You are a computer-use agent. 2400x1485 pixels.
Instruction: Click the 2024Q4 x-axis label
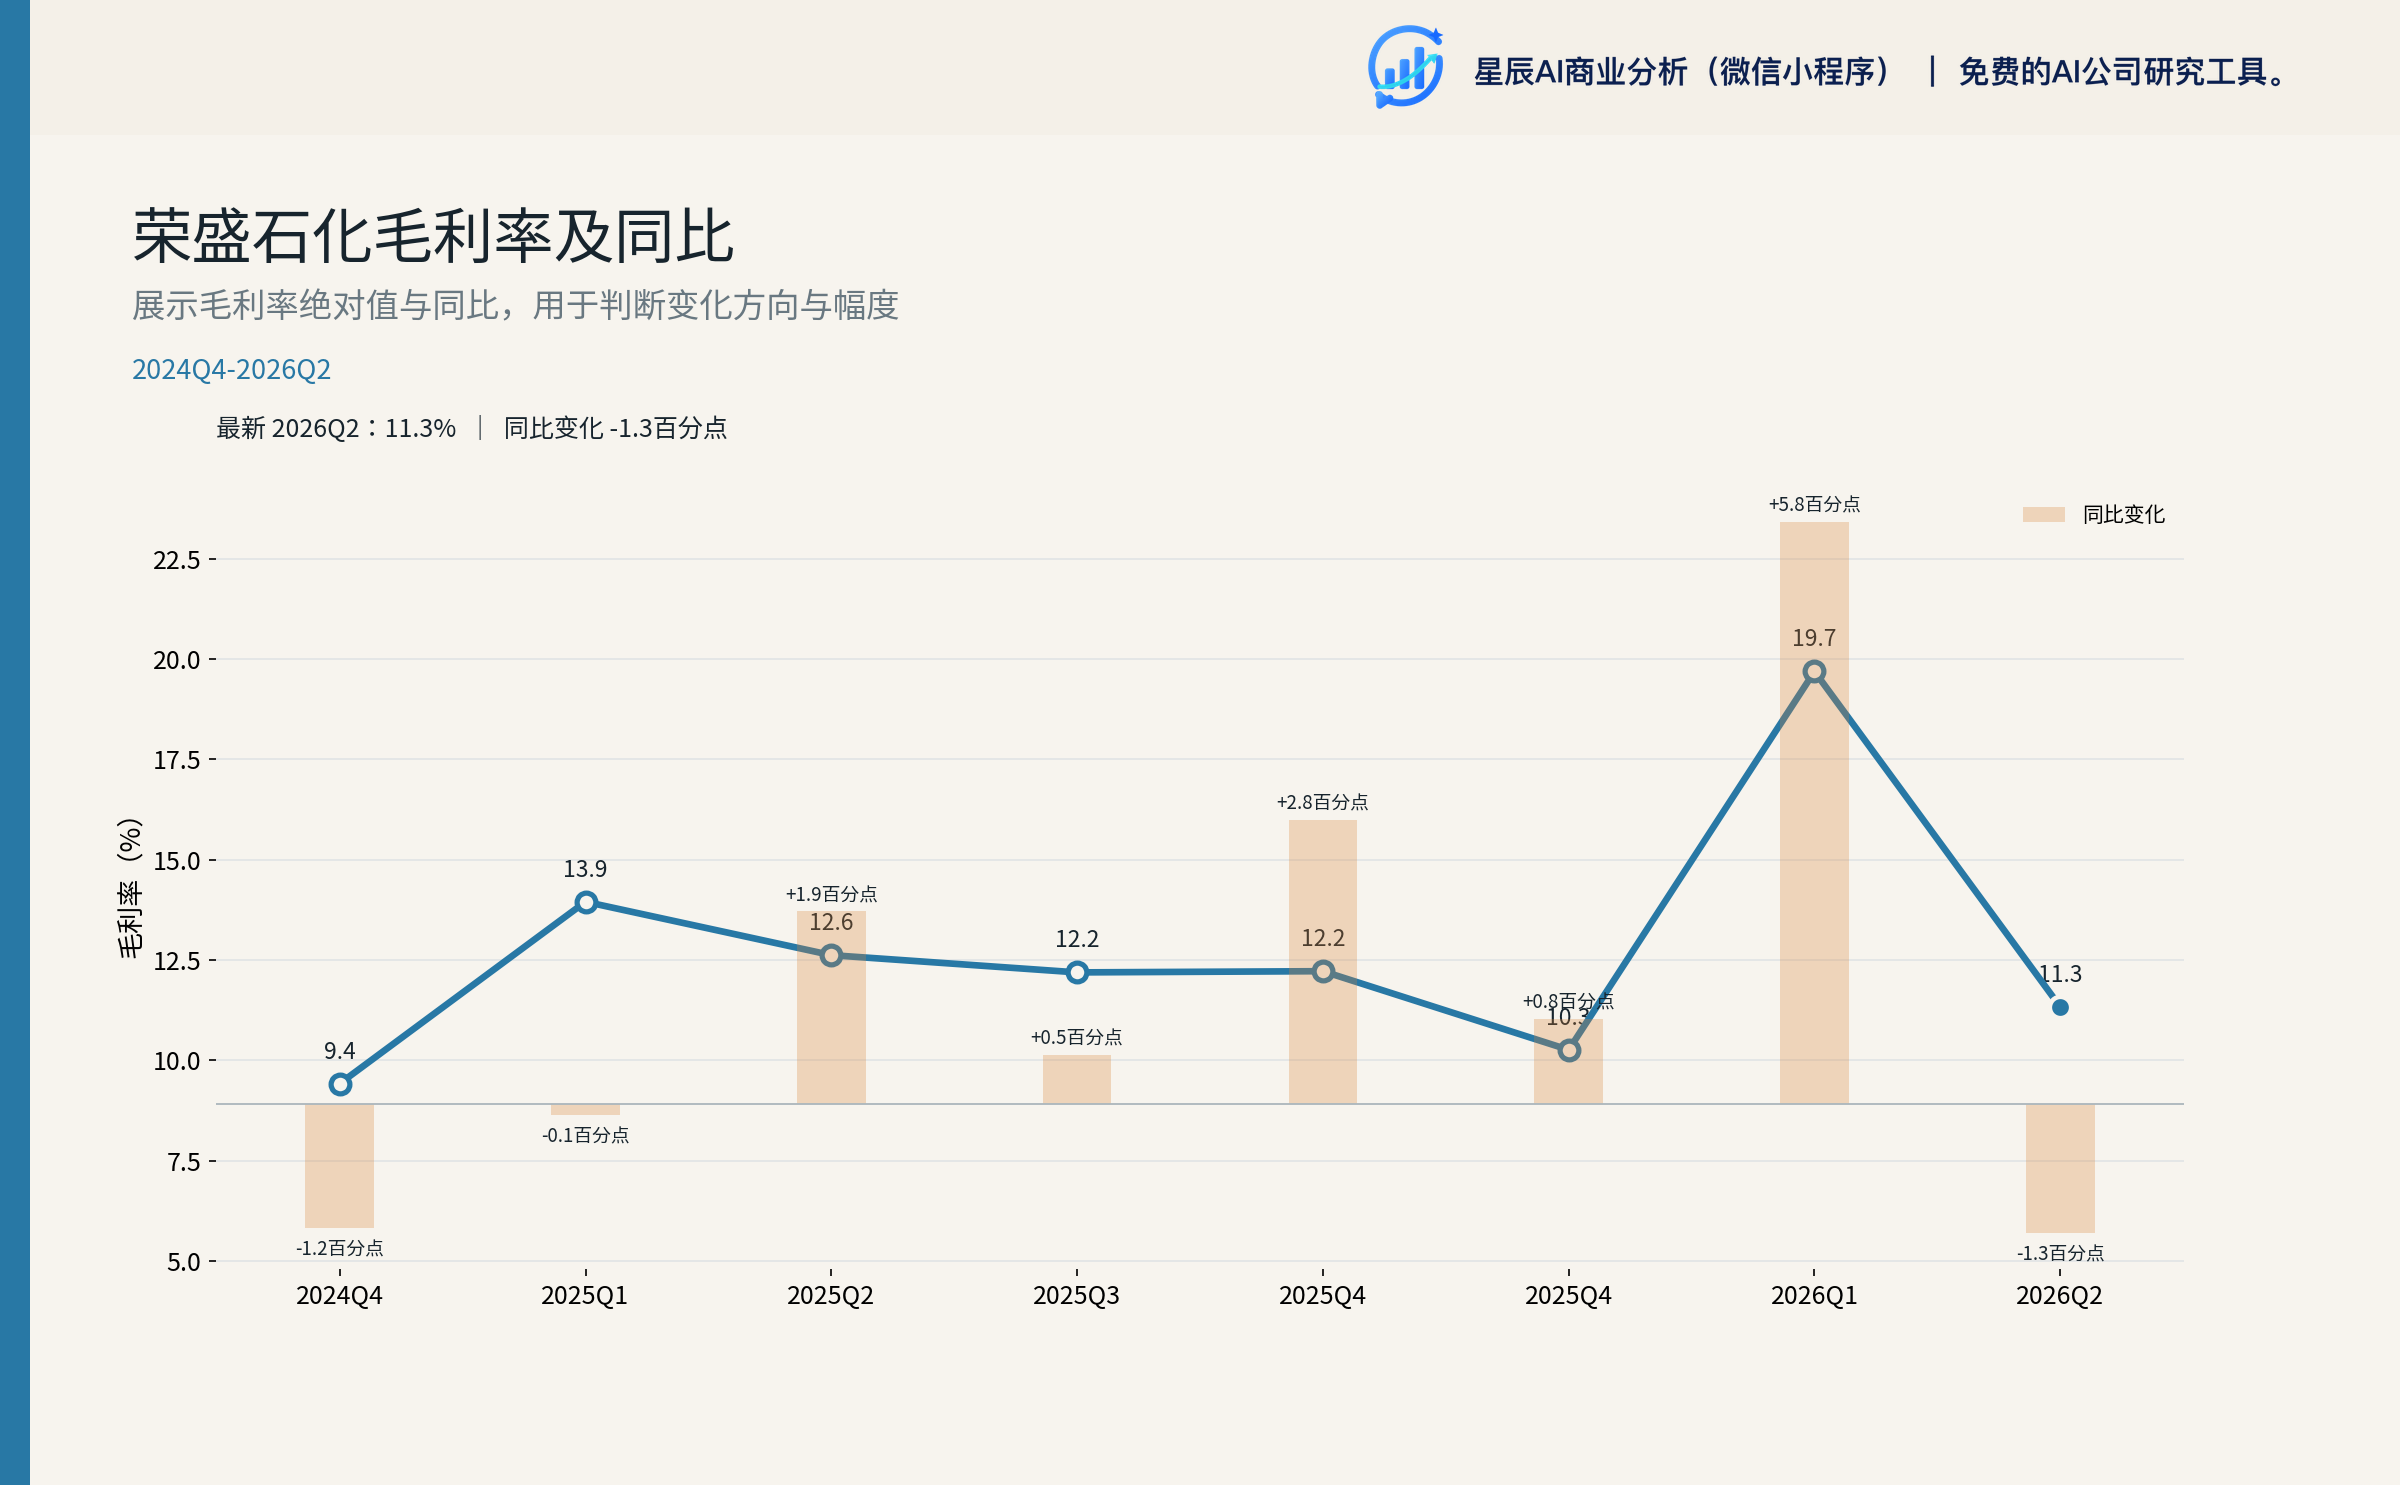coord(339,1296)
